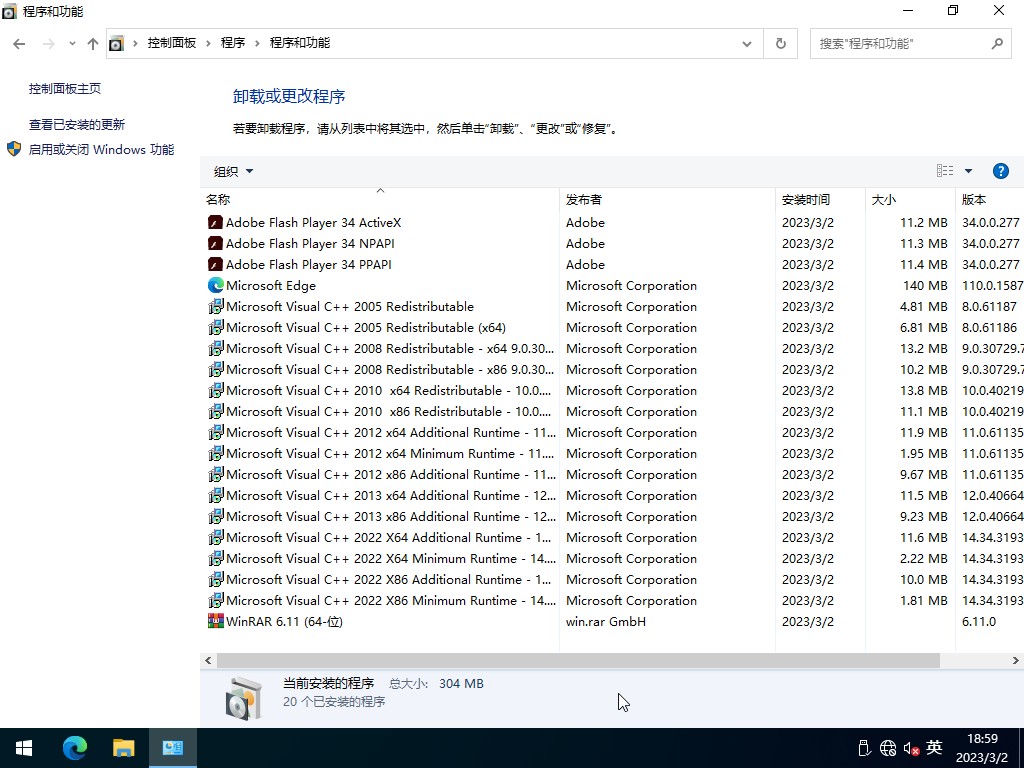The width and height of the screenshot is (1024, 768).
Task: Click 启用或关闭 Windows 功能 link
Action: pyautogui.click(x=101, y=149)
